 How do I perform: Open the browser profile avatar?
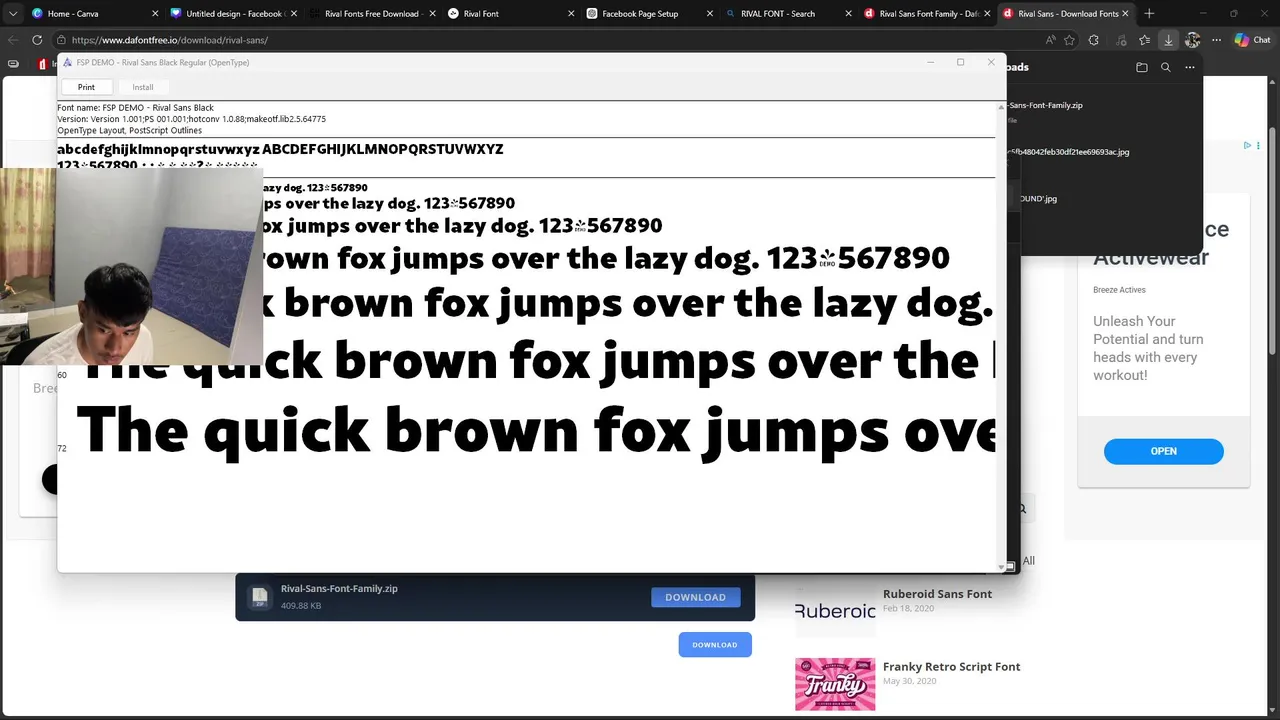pyautogui.click(x=1192, y=40)
